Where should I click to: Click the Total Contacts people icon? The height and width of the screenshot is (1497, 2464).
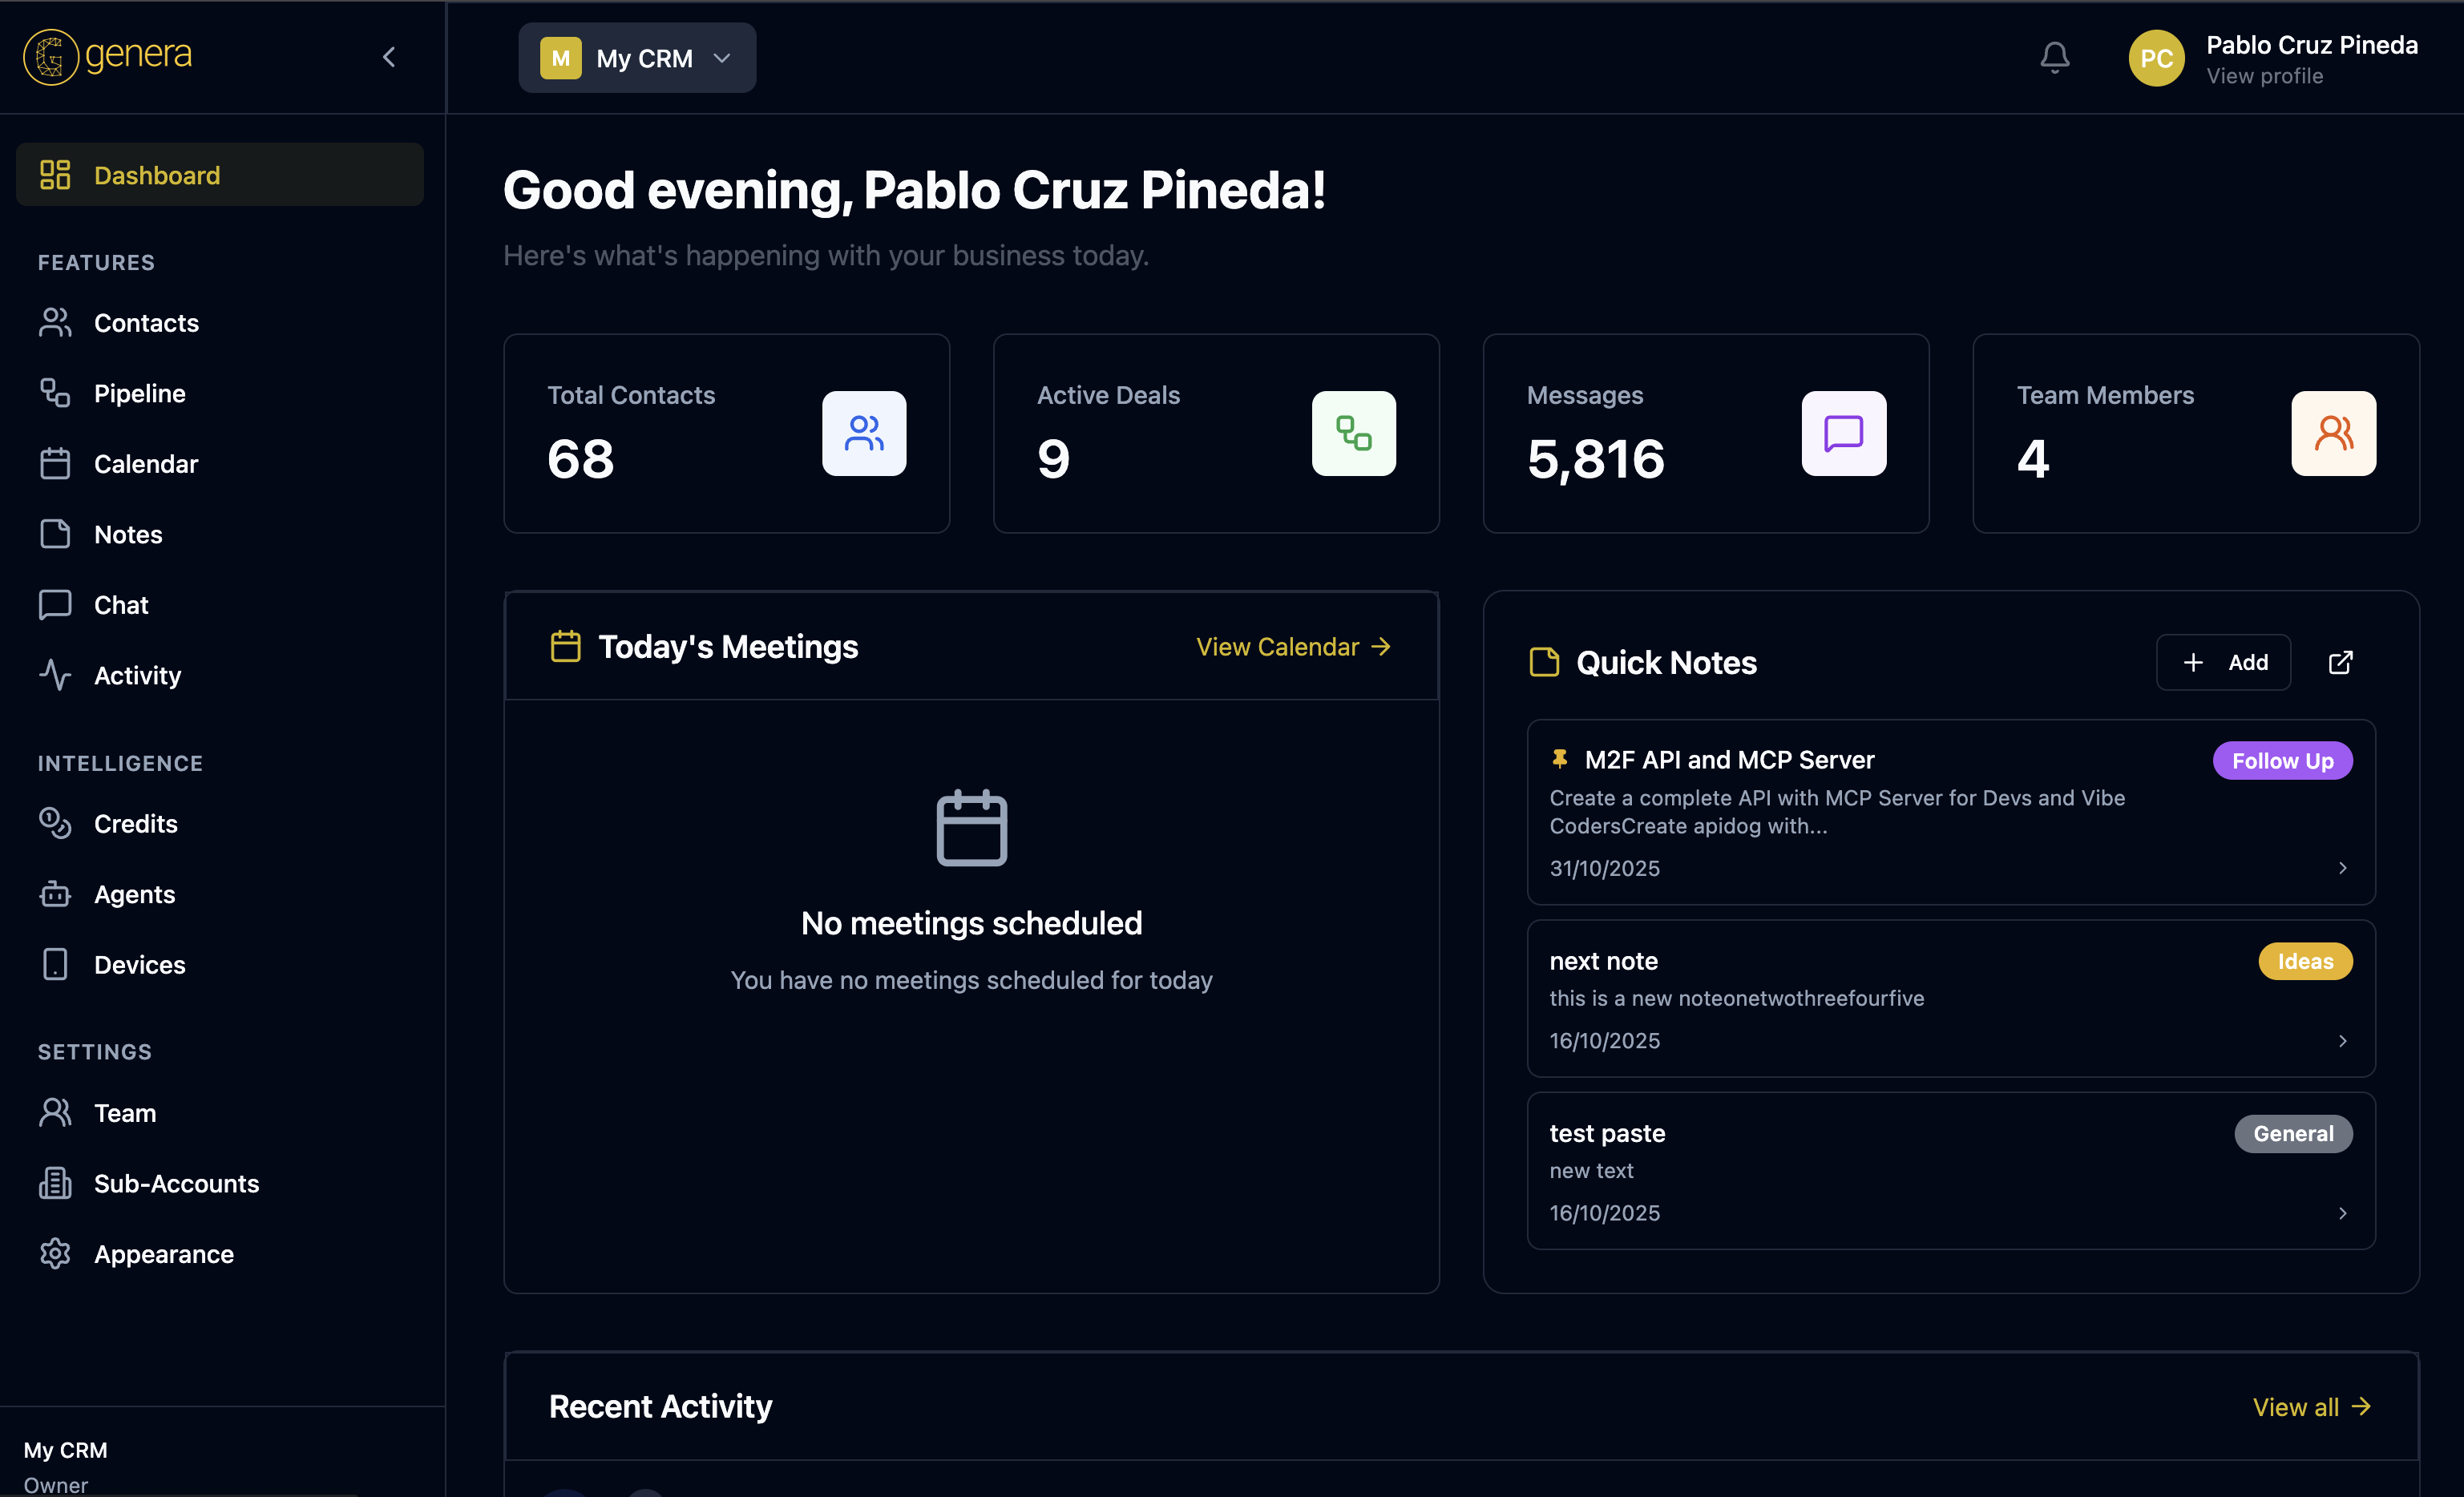click(864, 433)
